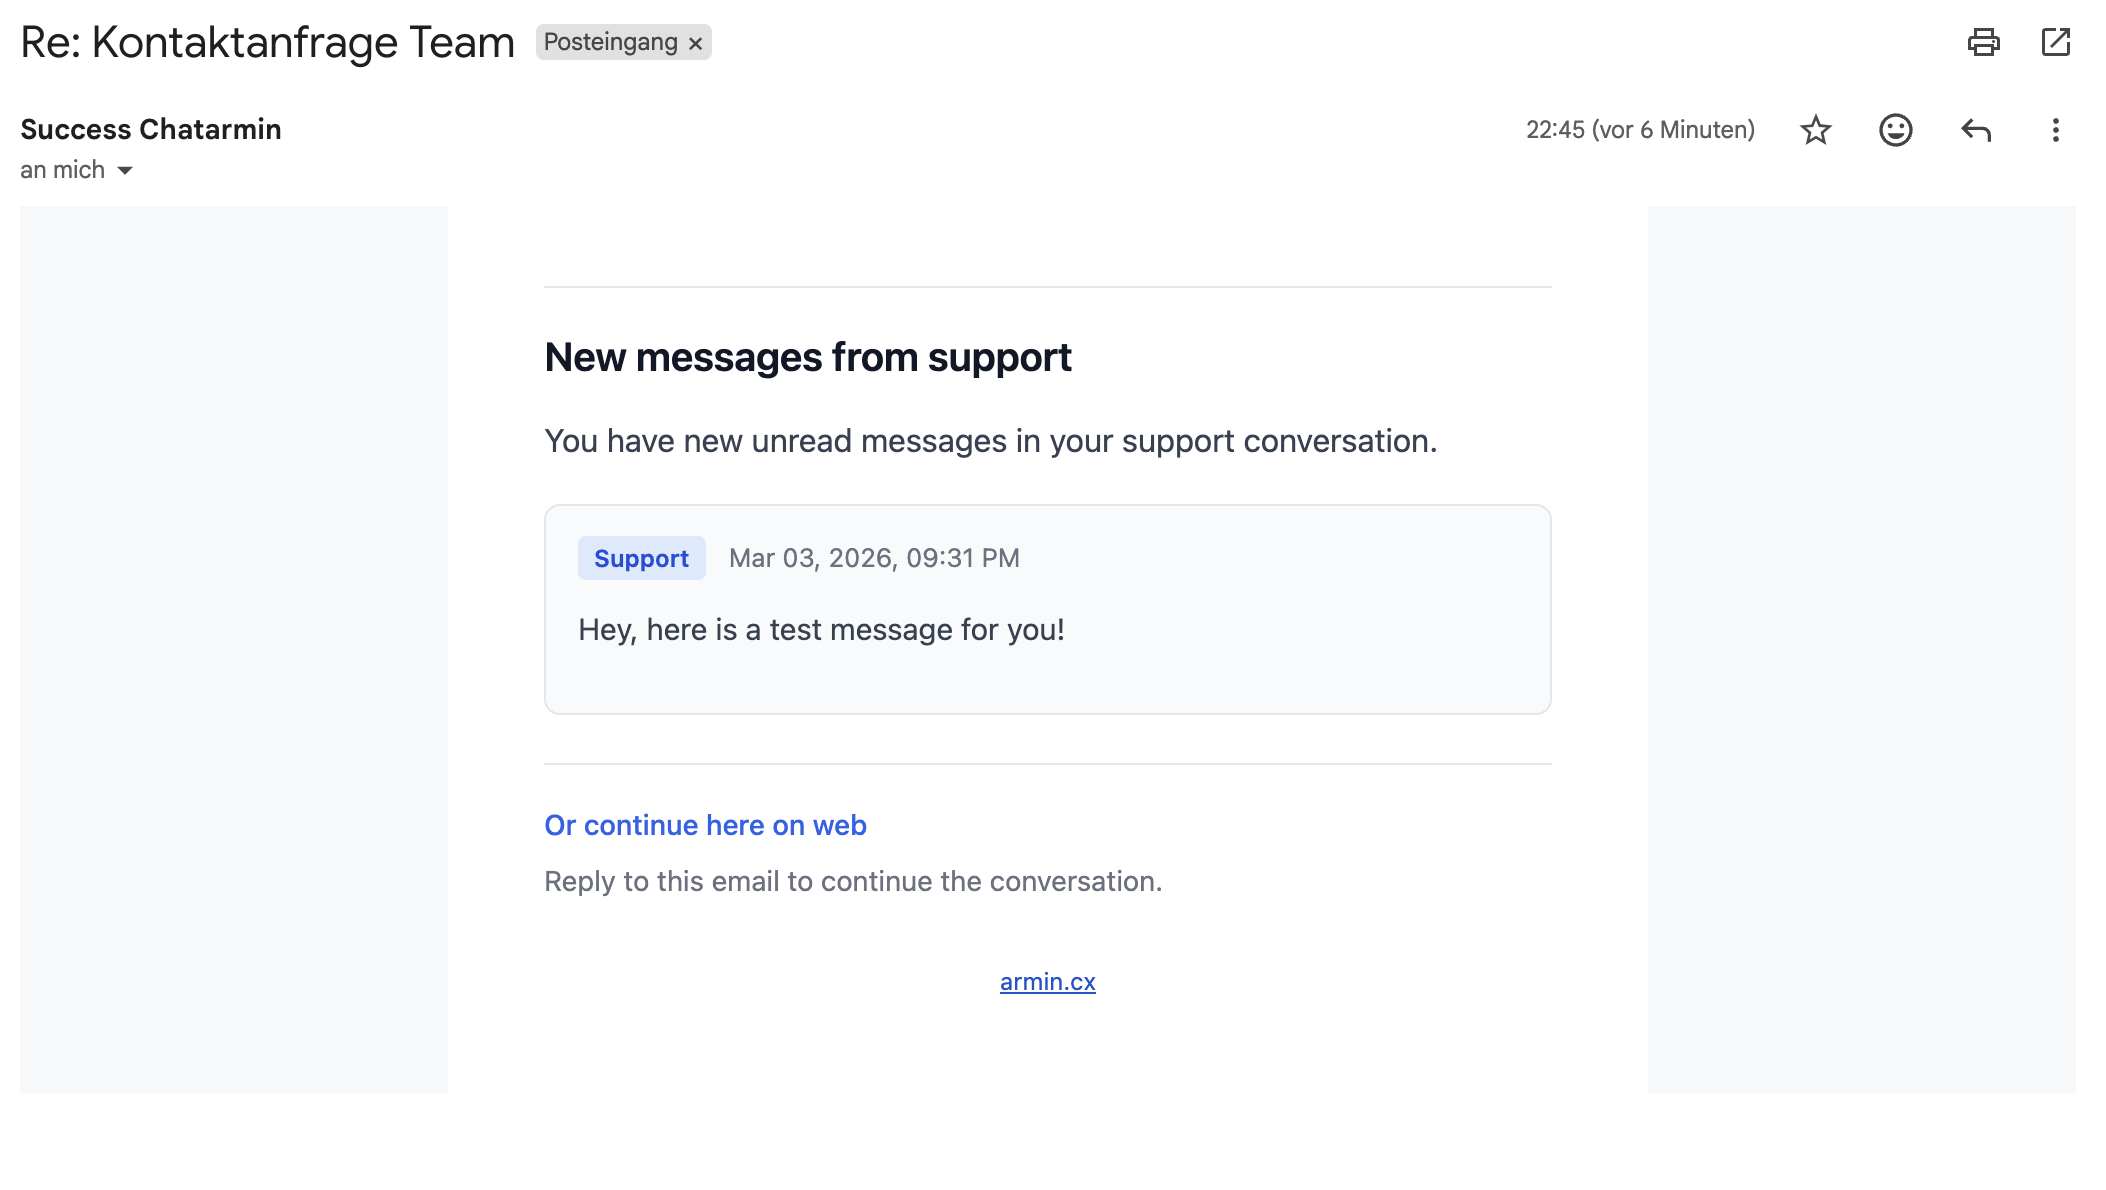Viewport: 2106px width, 1190px height.
Task: Open the email in a new window
Action: pyautogui.click(x=2055, y=42)
